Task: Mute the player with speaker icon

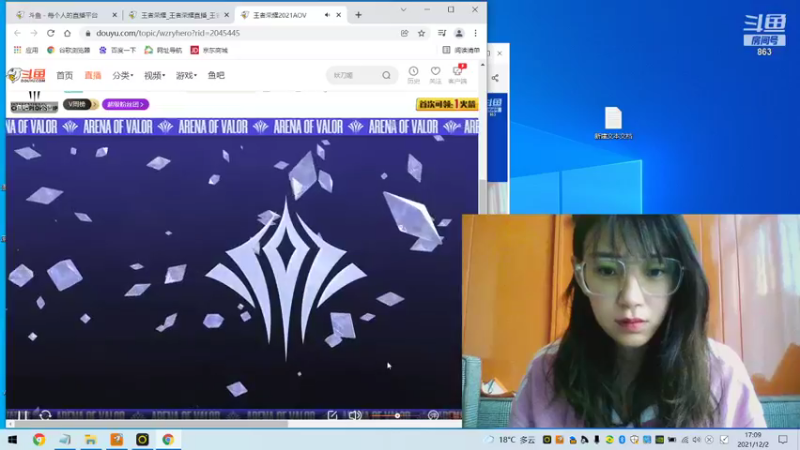Action: 355,415
